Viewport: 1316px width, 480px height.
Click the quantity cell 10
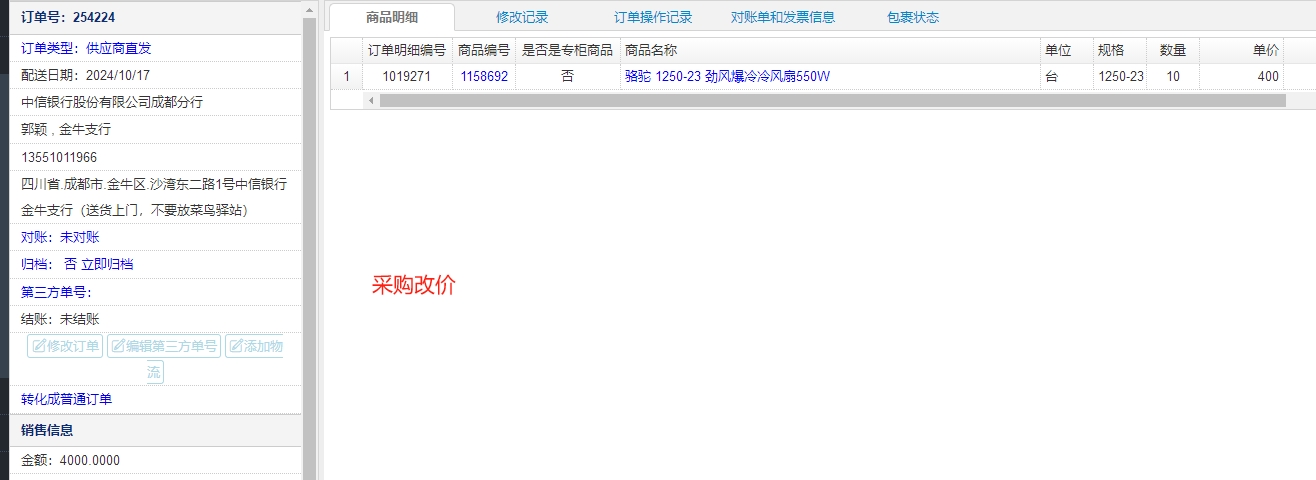(1174, 76)
